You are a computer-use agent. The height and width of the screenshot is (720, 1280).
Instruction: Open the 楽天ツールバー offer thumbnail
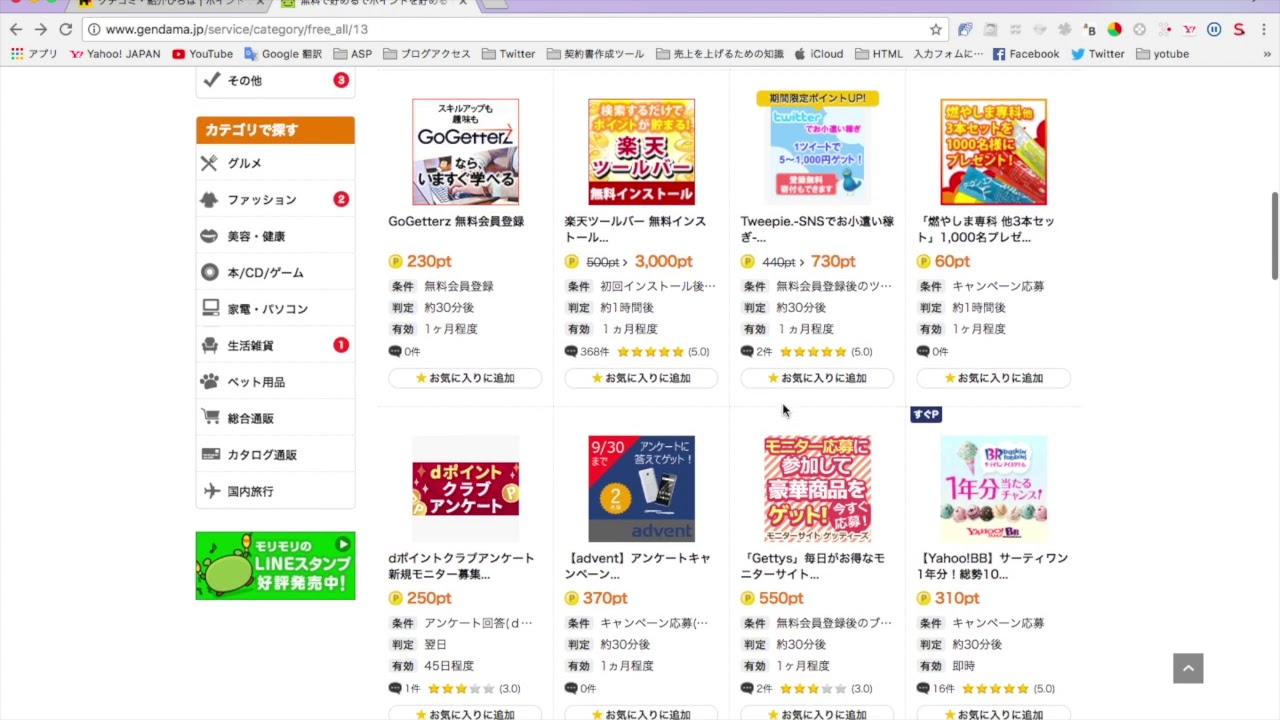pyautogui.click(x=641, y=152)
